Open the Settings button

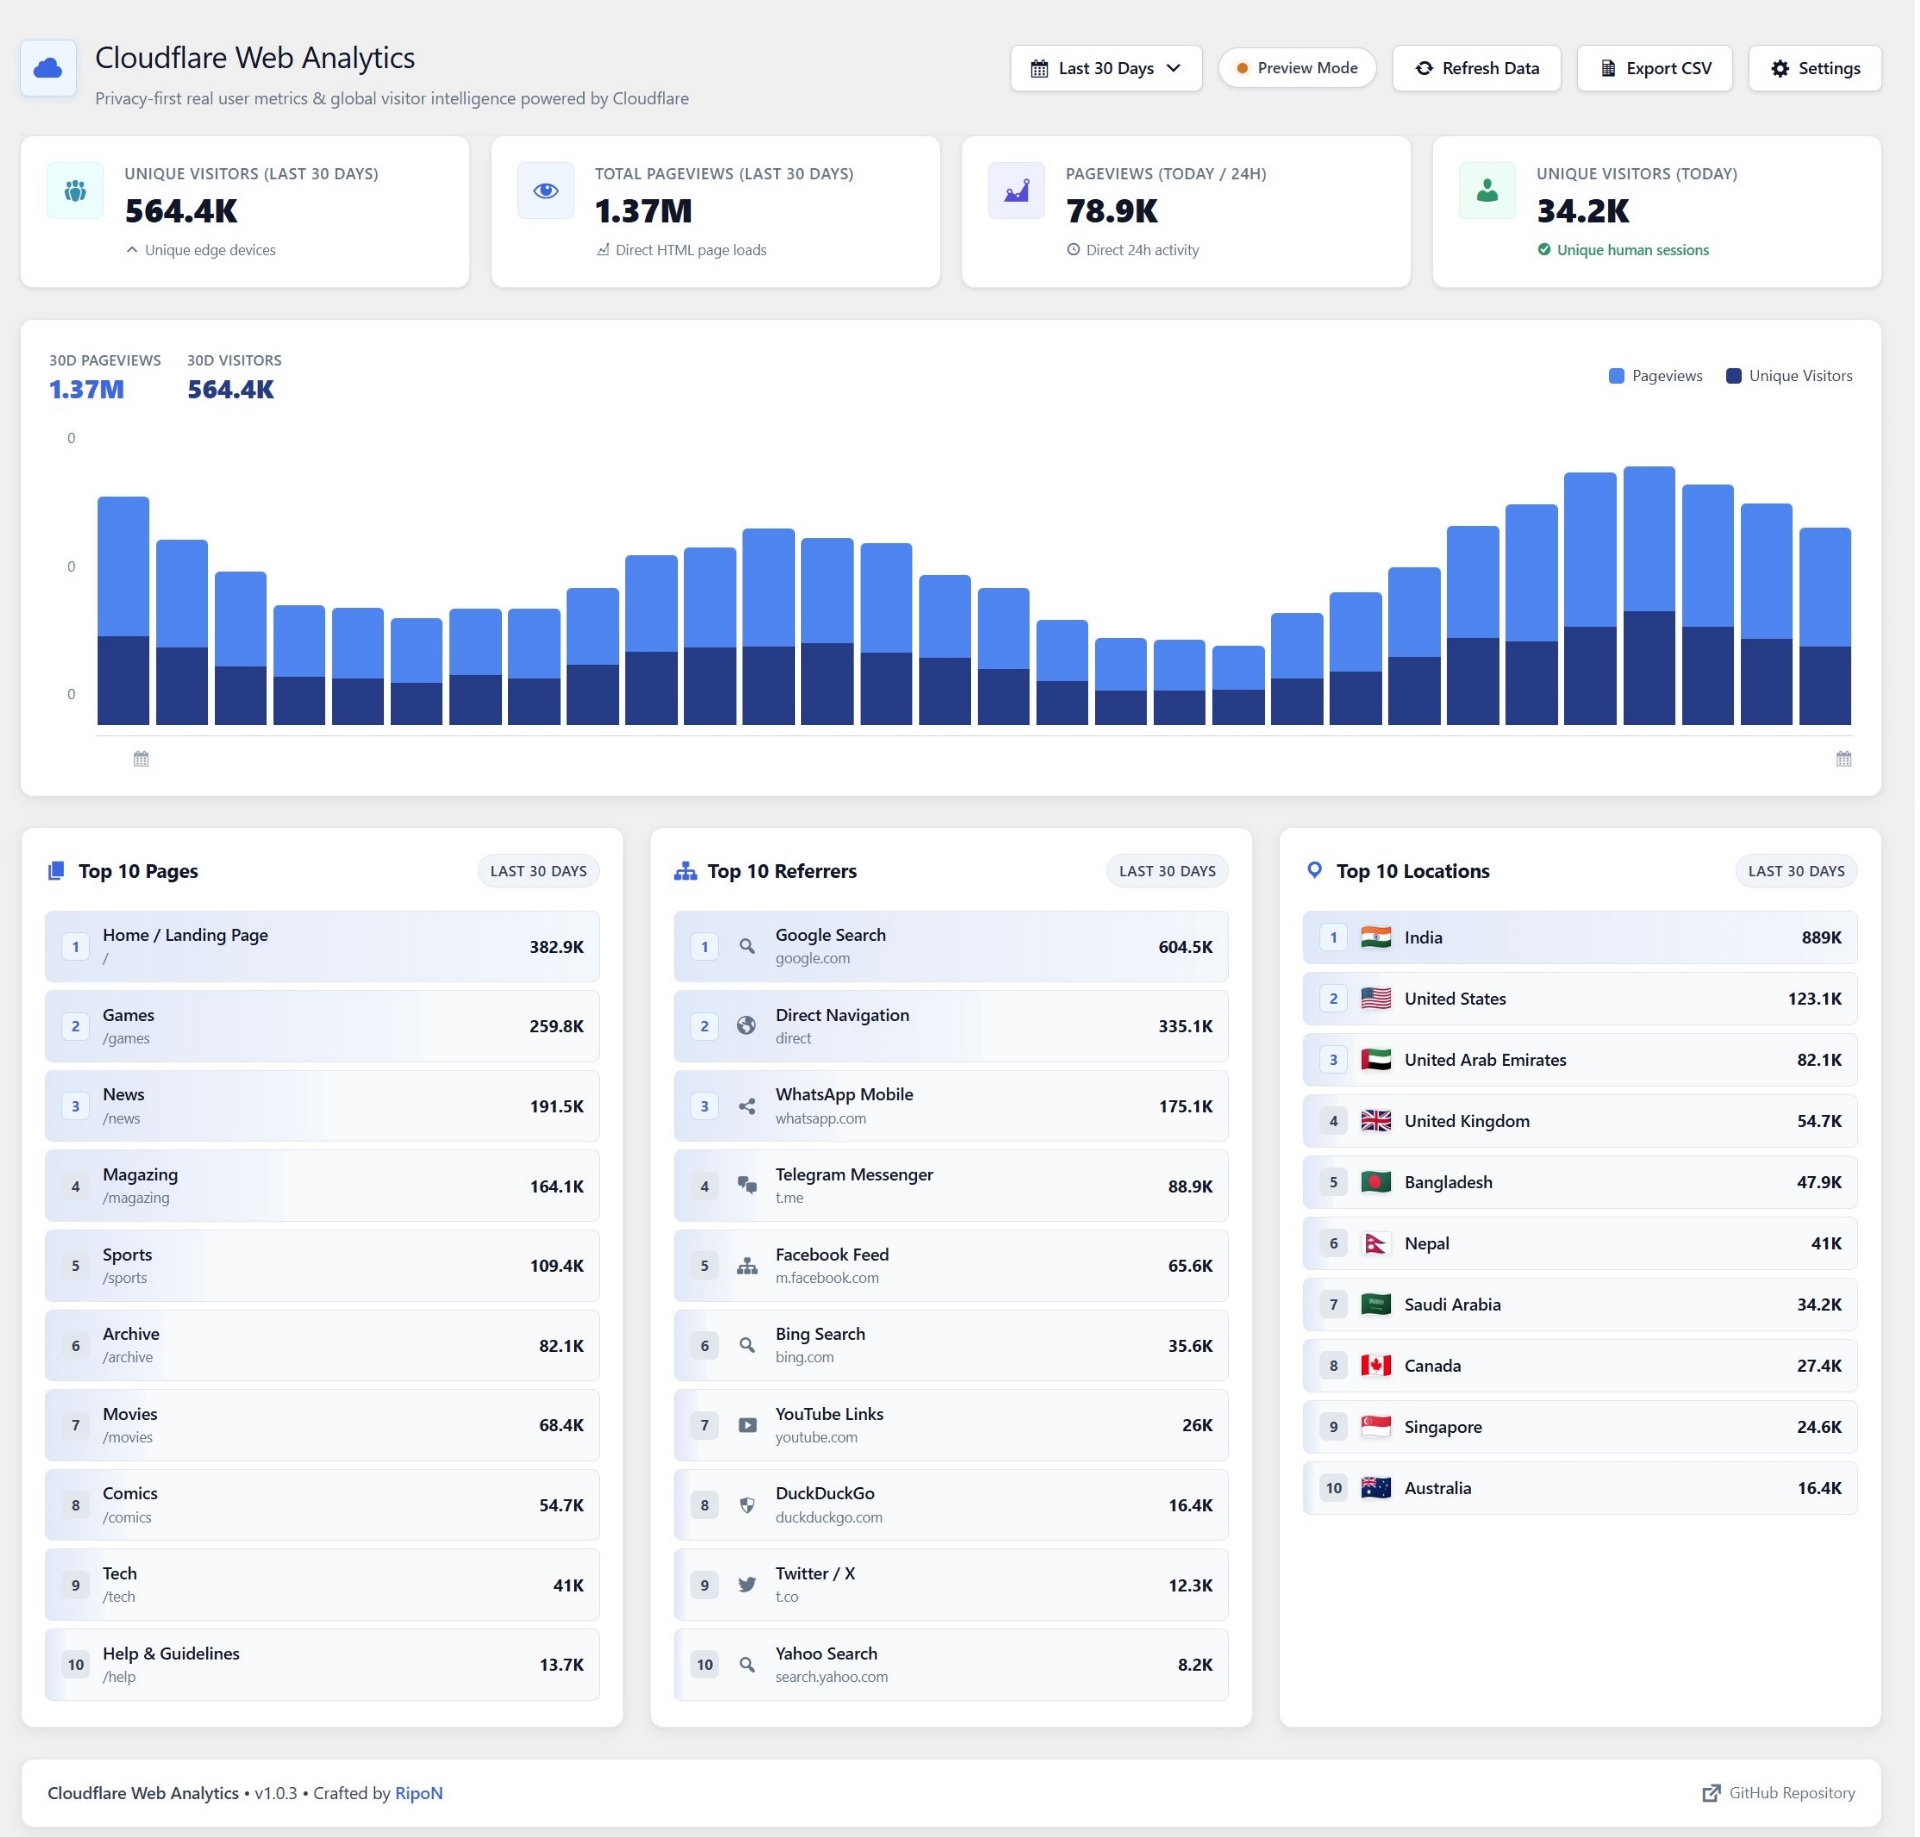1815,68
